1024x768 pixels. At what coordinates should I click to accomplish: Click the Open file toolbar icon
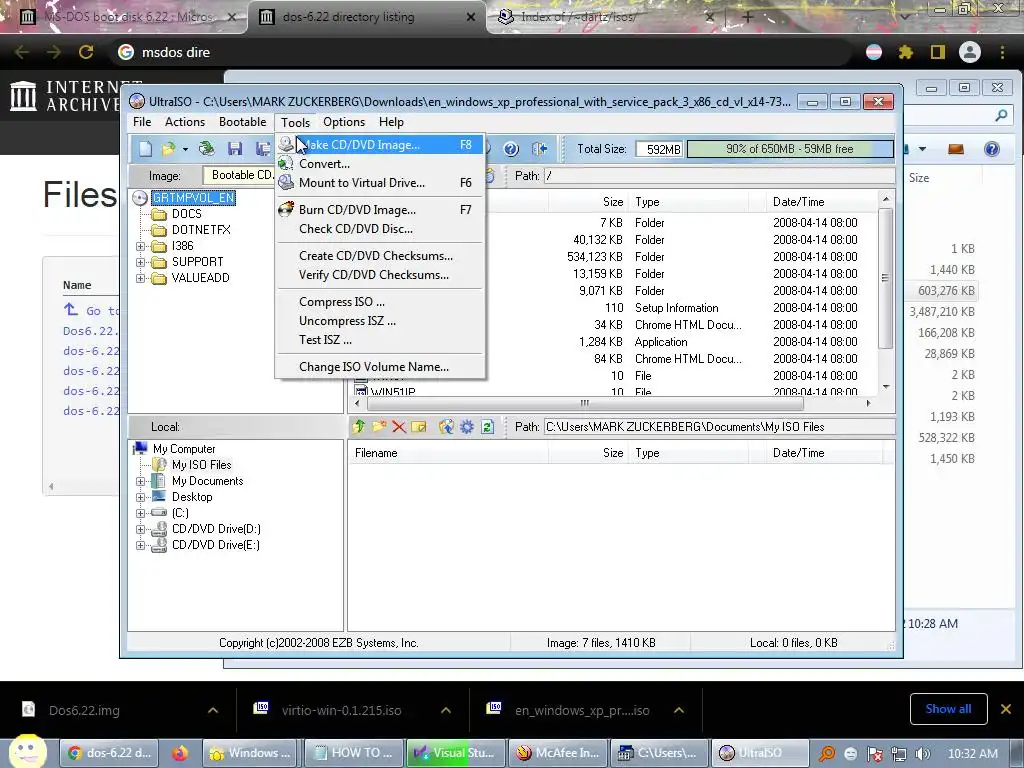[x=168, y=149]
